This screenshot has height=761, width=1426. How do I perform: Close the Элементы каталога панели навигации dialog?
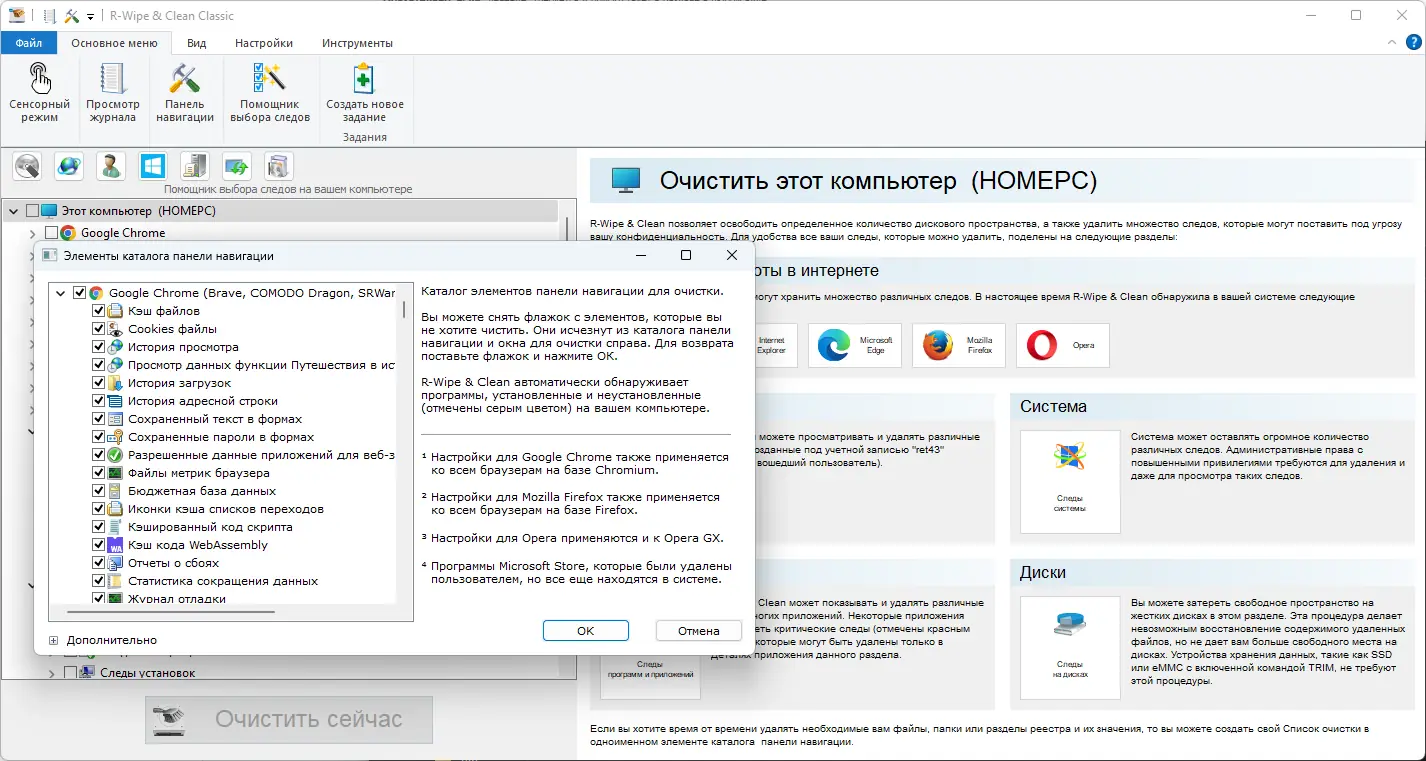(x=731, y=255)
